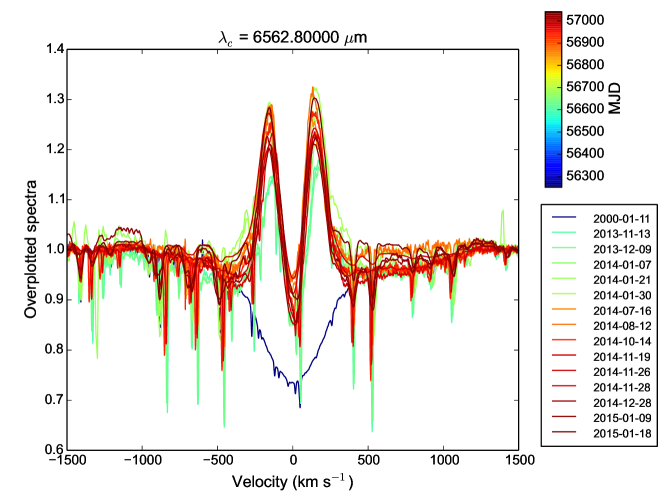Click x-axis tick label 500
Screen dimensions: 664x501
368,460
